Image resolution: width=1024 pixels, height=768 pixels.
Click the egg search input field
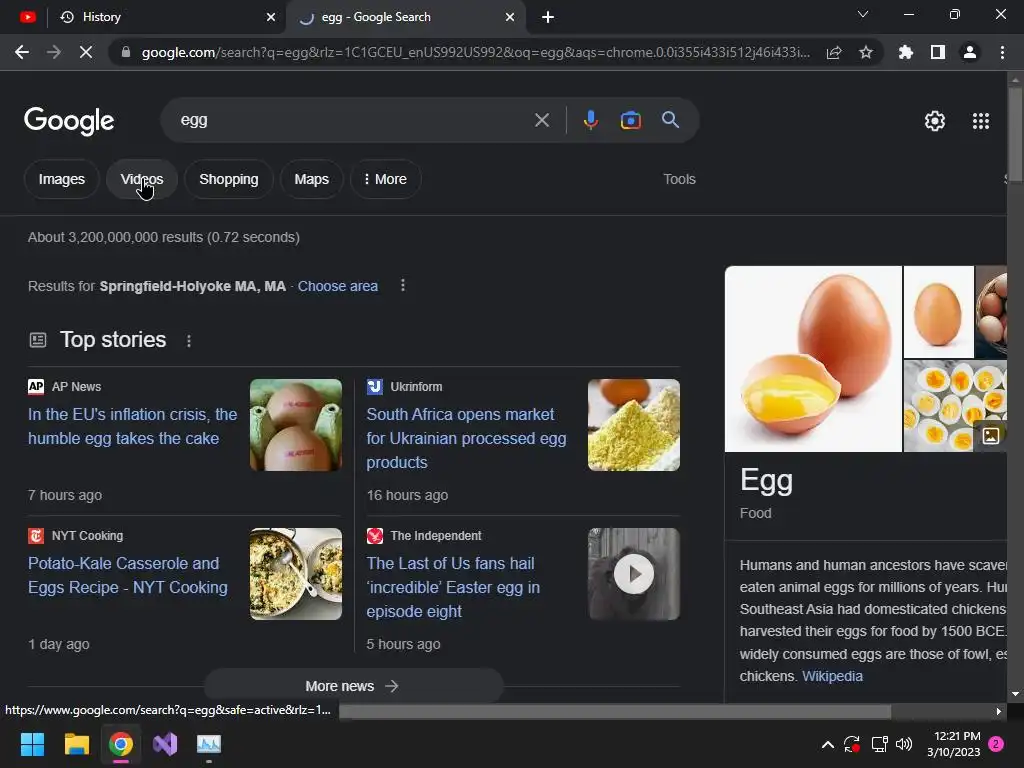pyautogui.click(x=353, y=120)
